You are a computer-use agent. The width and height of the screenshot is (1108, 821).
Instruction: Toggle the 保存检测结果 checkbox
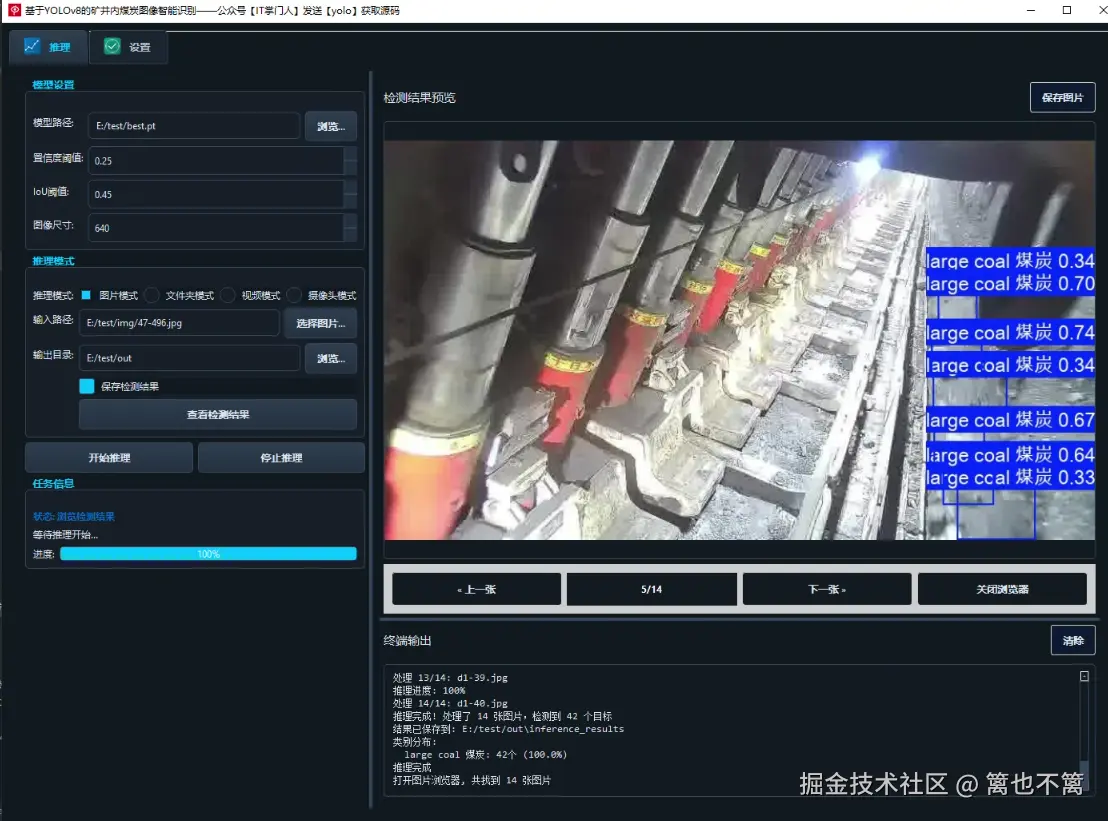(87, 386)
